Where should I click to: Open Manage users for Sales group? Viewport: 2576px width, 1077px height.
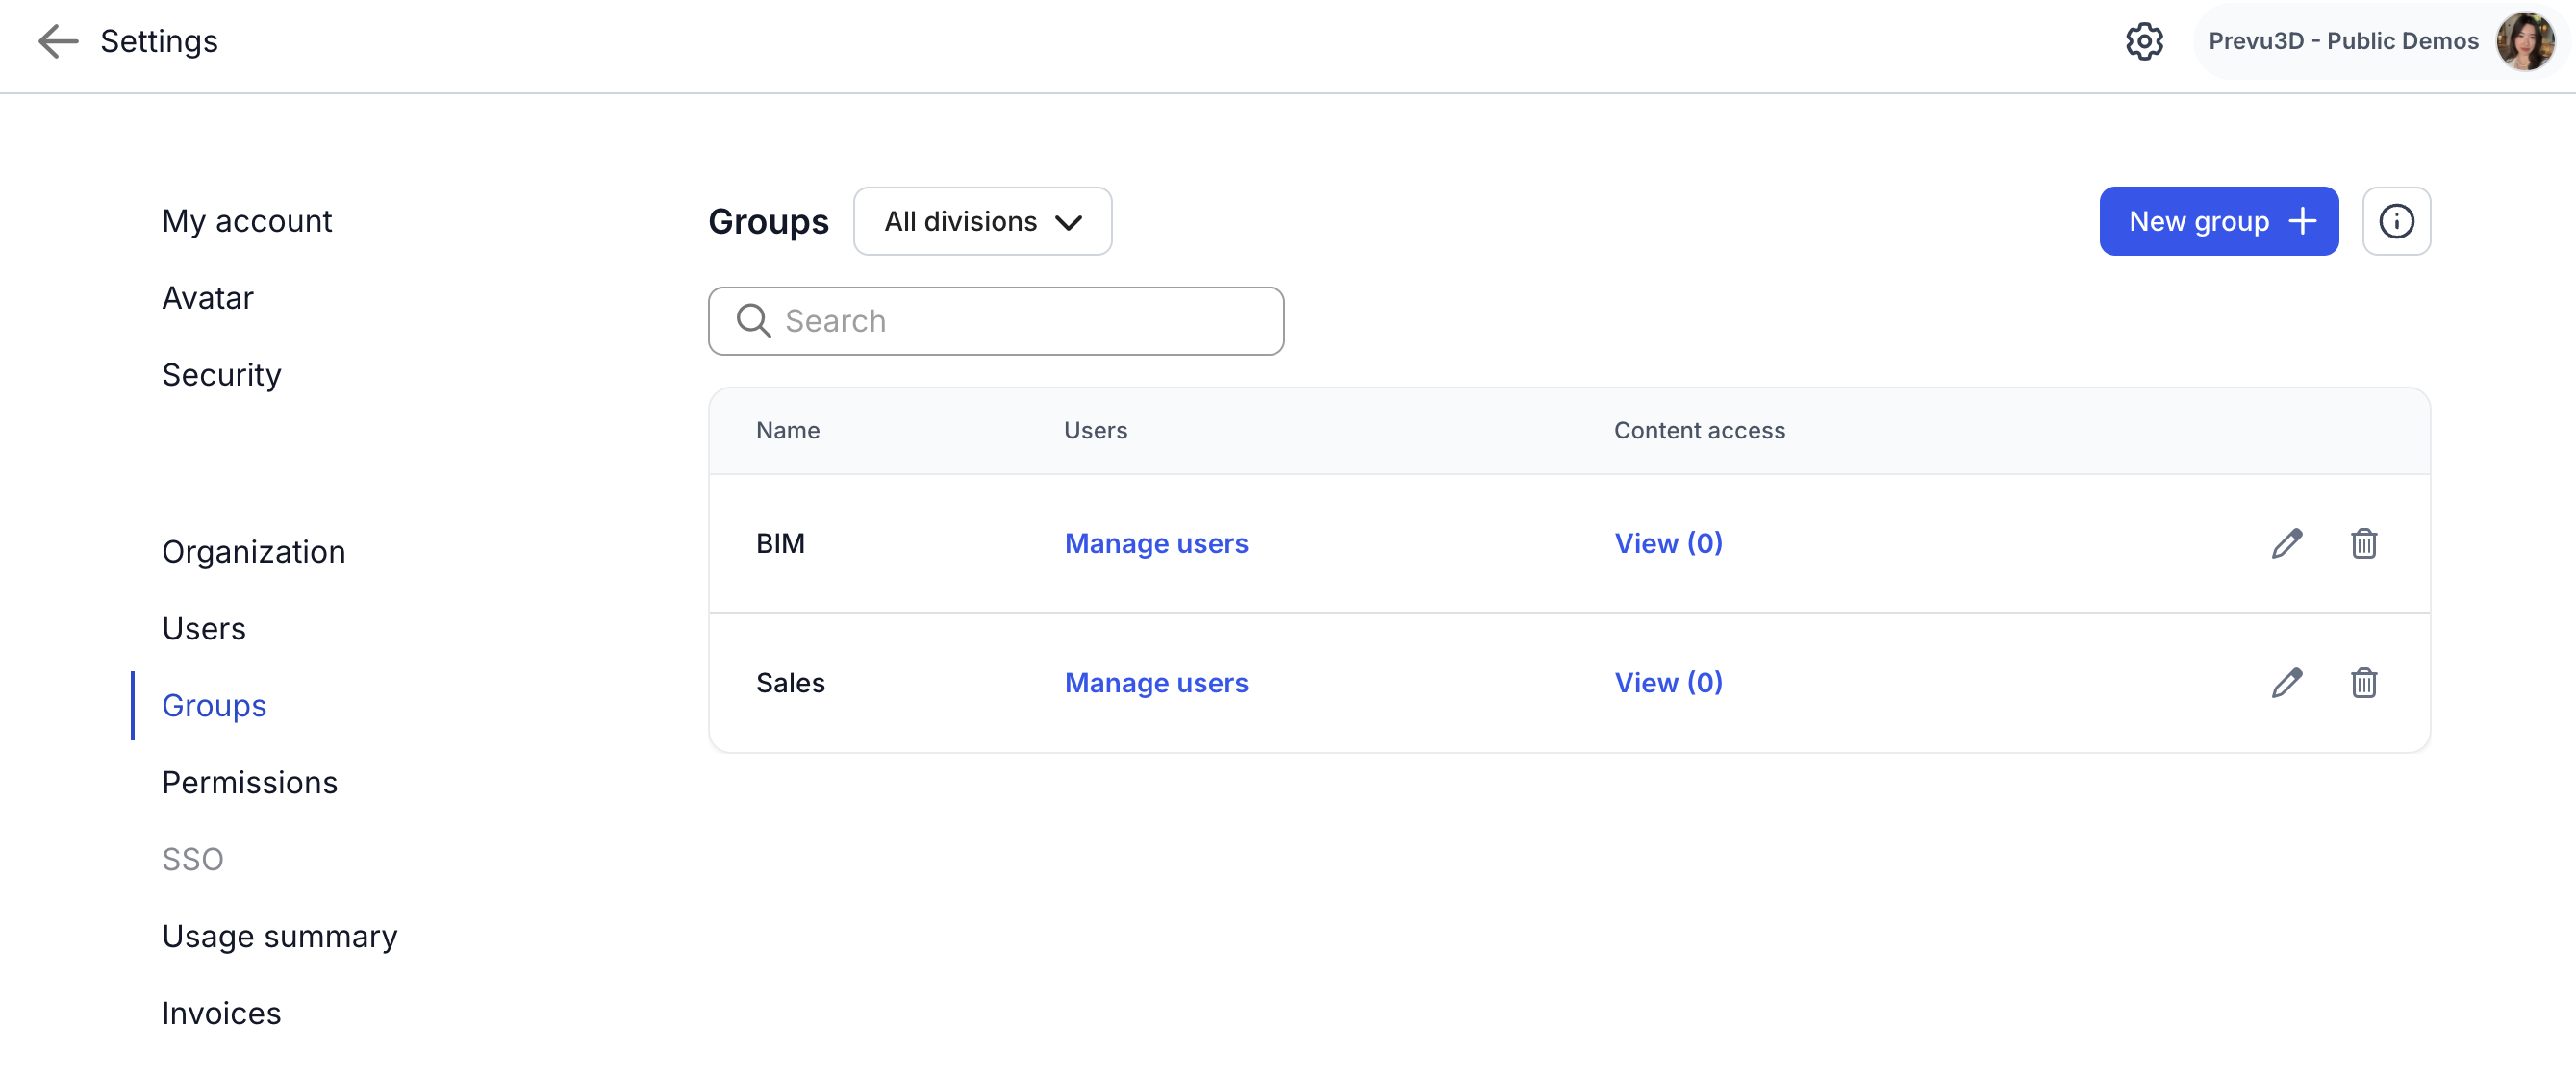1155,682
